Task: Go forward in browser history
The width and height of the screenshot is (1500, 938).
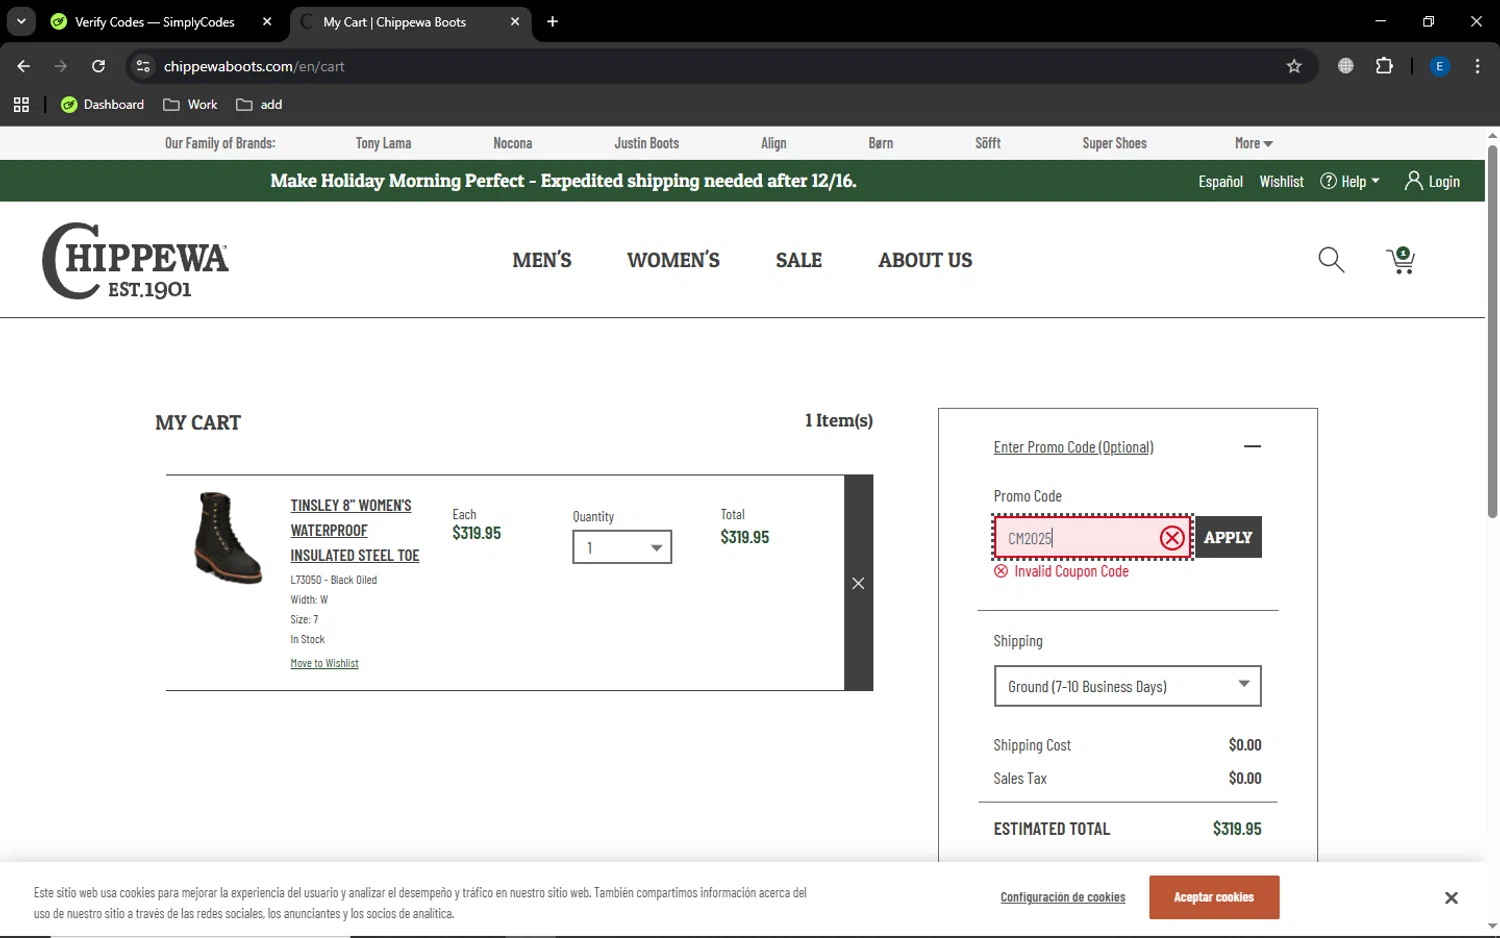Action: pos(61,66)
